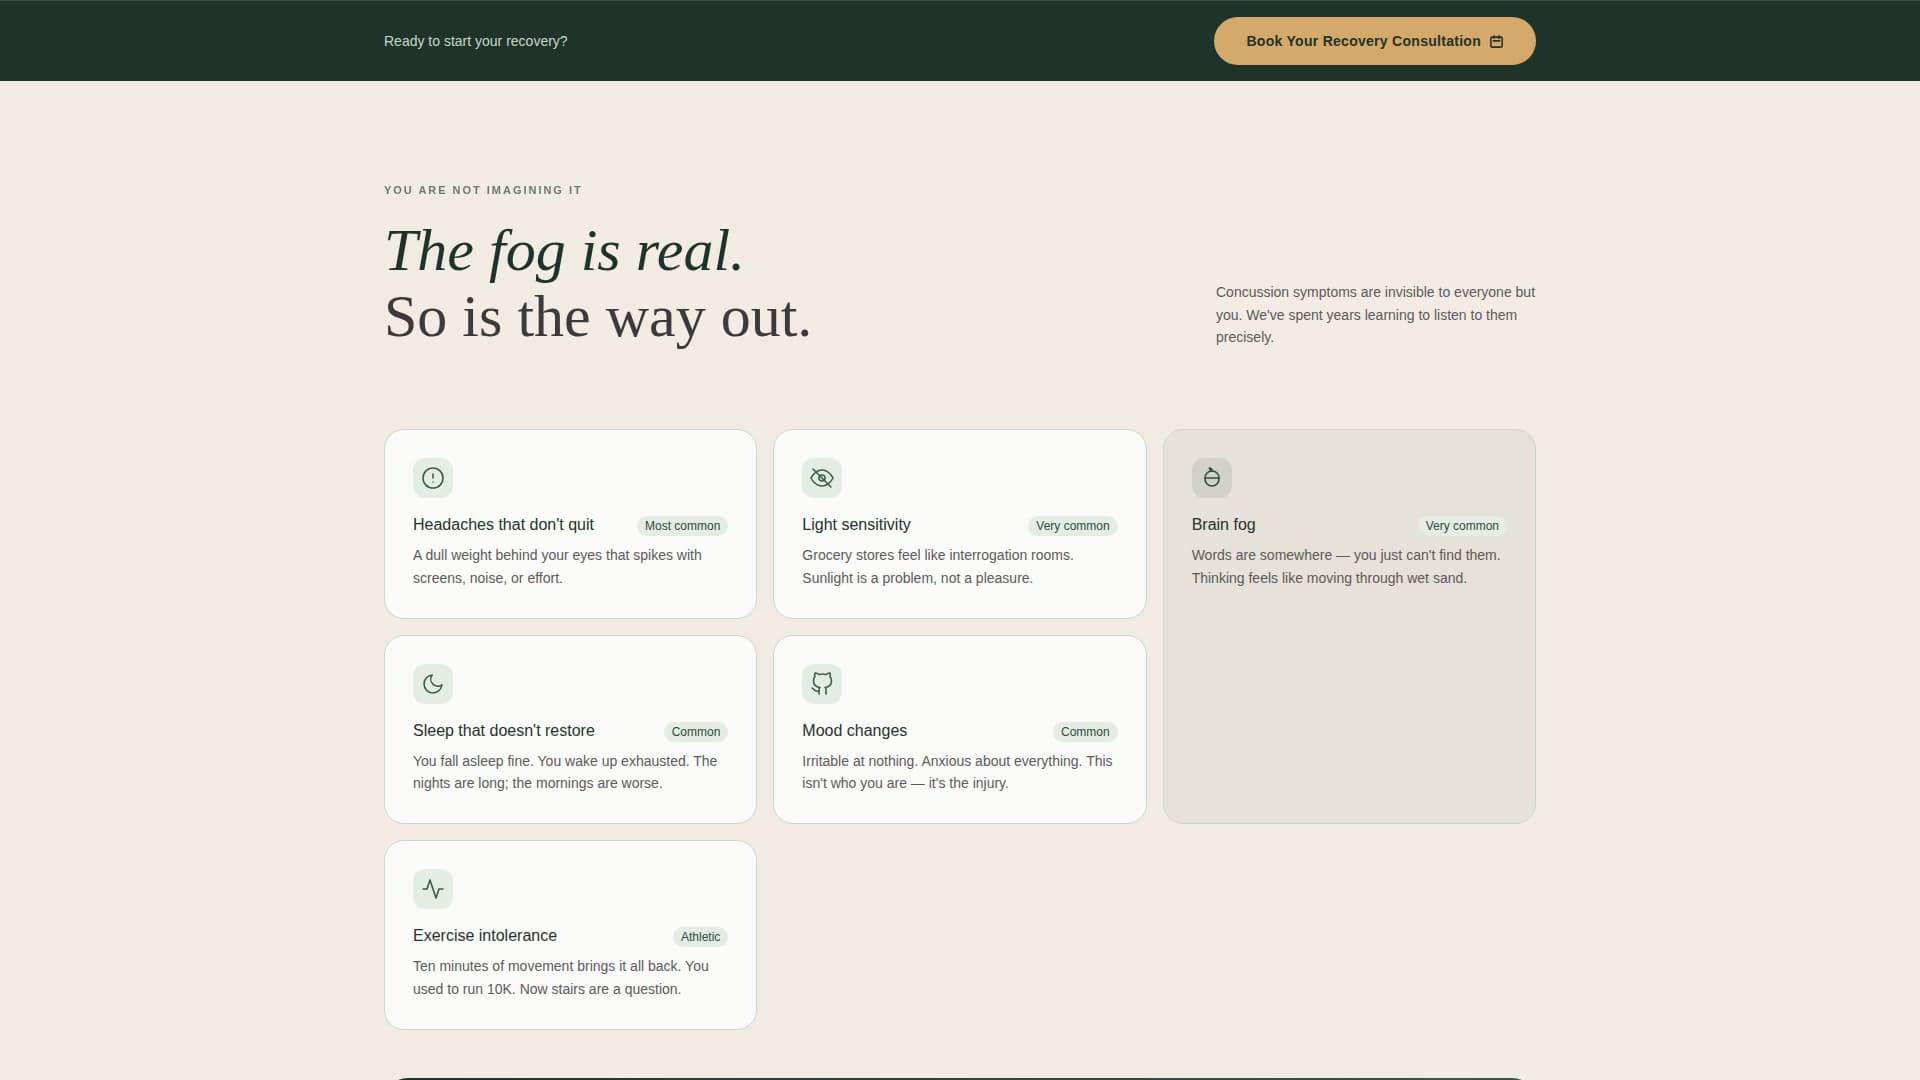
Task: Open the Mood changes card
Action: tap(959, 729)
